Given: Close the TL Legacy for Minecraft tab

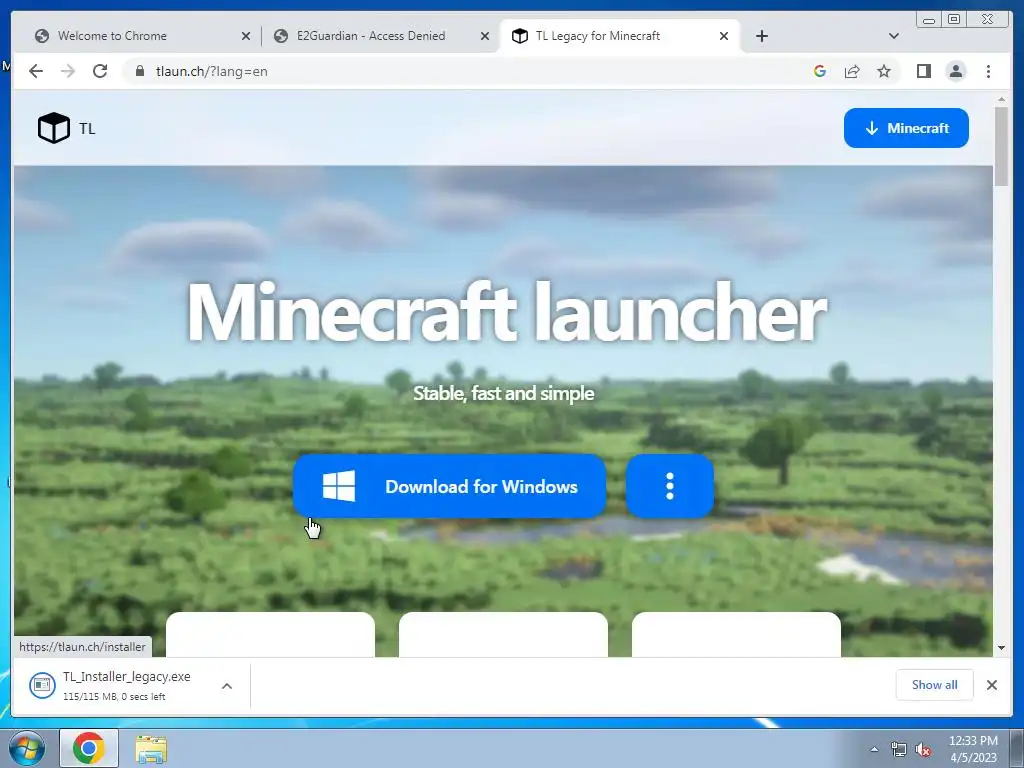Looking at the screenshot, I should point(724,36).
